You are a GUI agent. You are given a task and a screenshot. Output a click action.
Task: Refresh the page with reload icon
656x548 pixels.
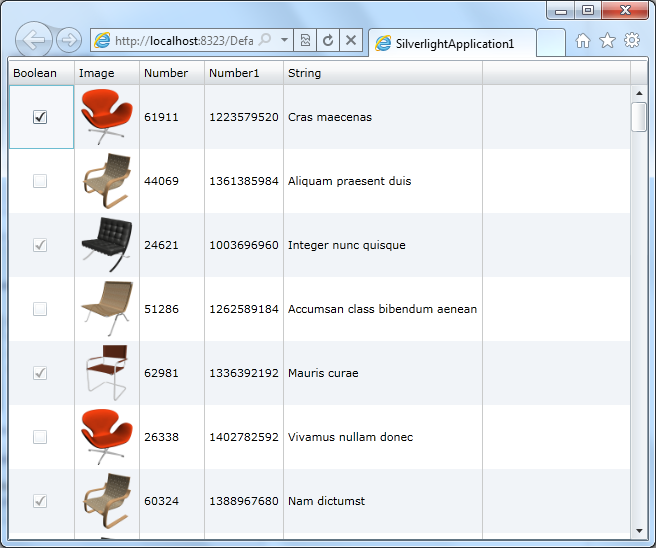point(328,40)
